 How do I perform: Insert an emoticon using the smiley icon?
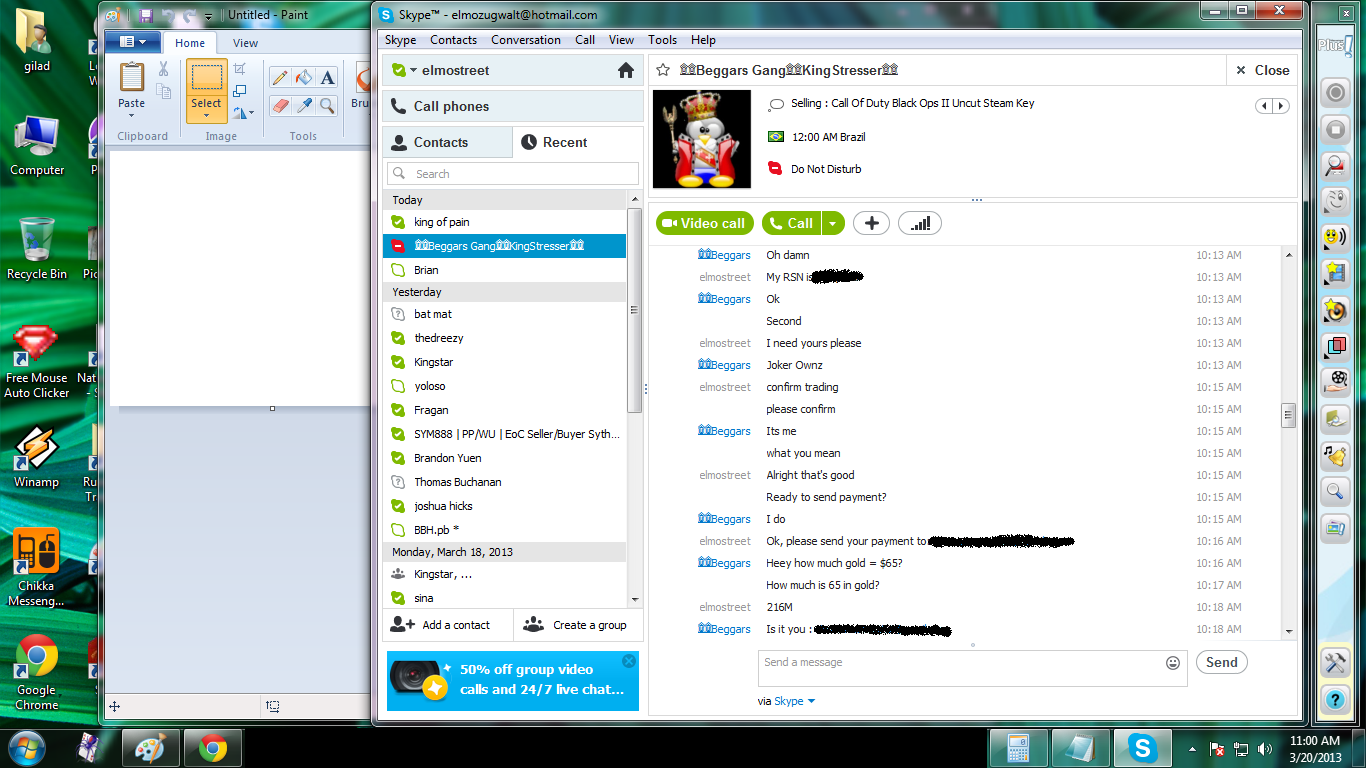point(1173,663)
